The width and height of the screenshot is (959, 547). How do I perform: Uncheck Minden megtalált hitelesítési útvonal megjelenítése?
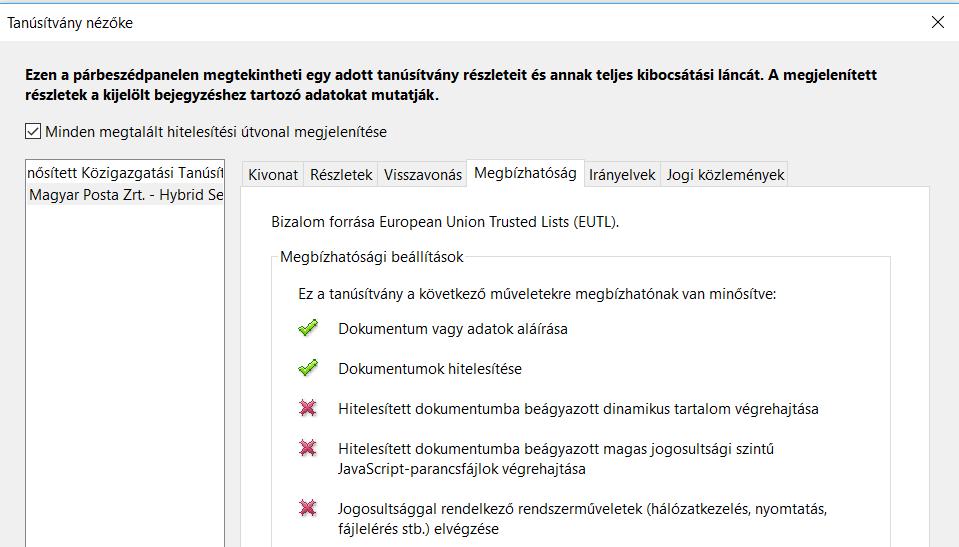pos(33,132)
